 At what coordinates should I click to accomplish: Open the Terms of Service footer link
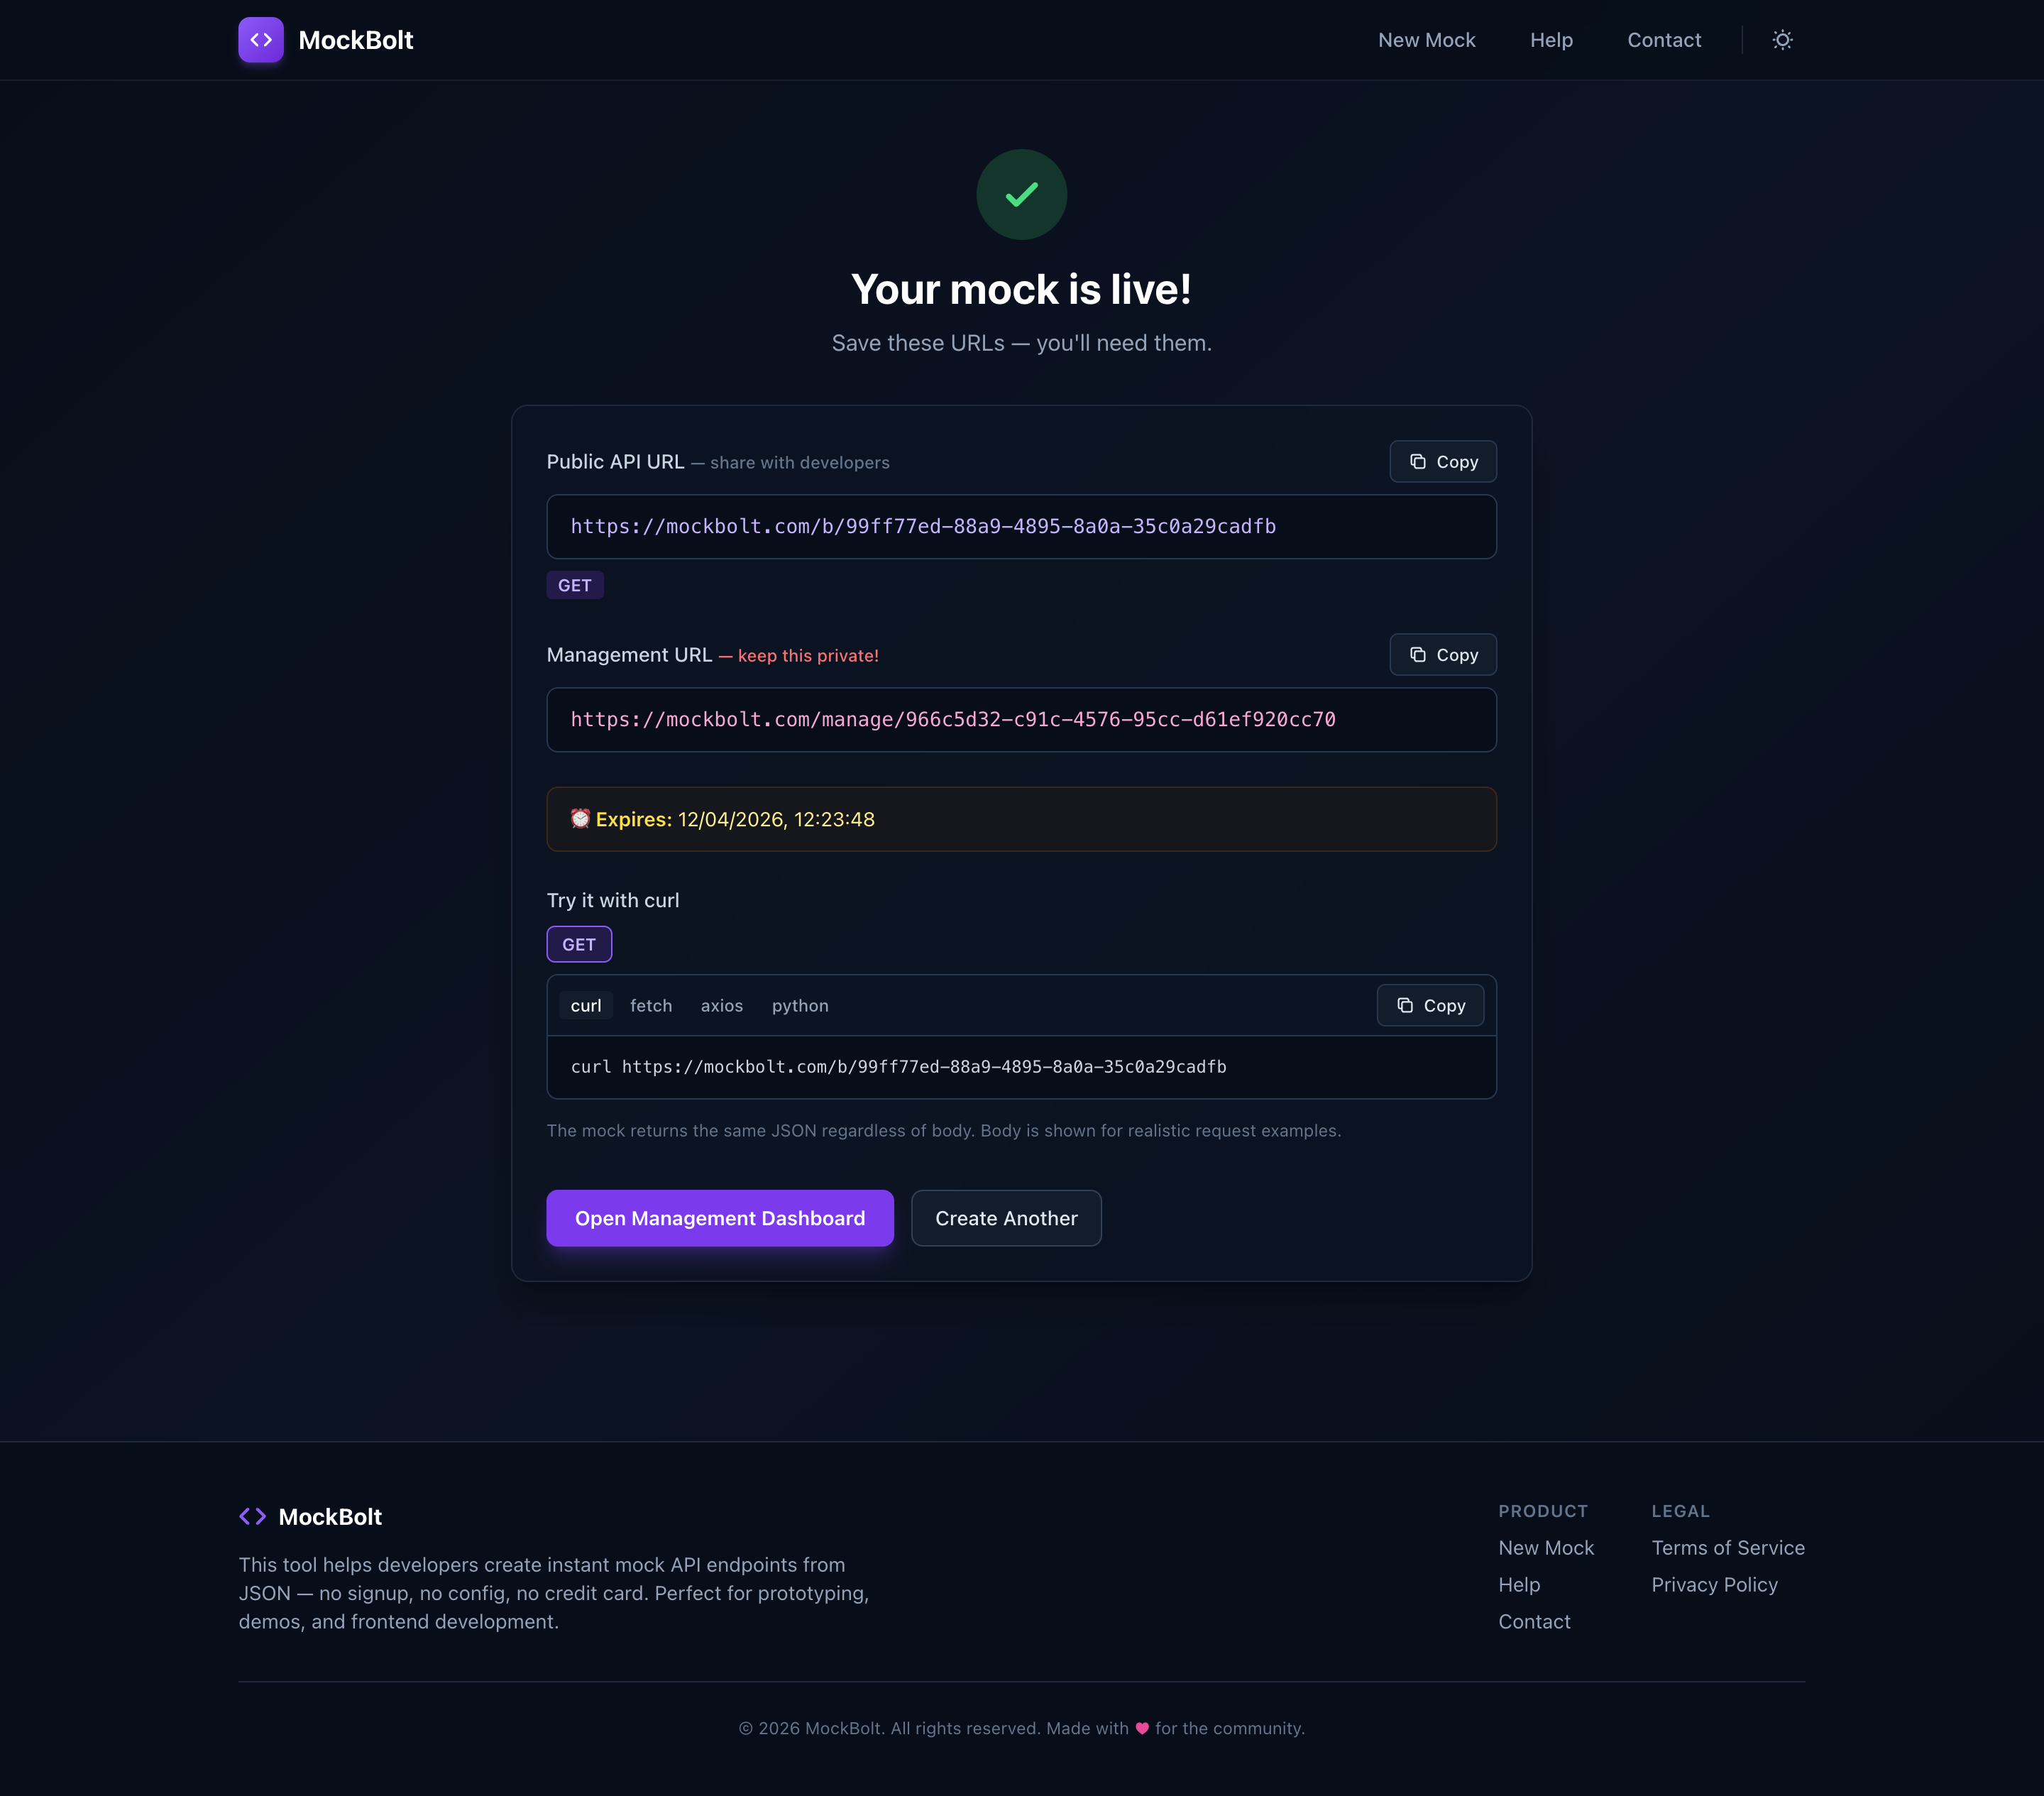point(1727,1548)
